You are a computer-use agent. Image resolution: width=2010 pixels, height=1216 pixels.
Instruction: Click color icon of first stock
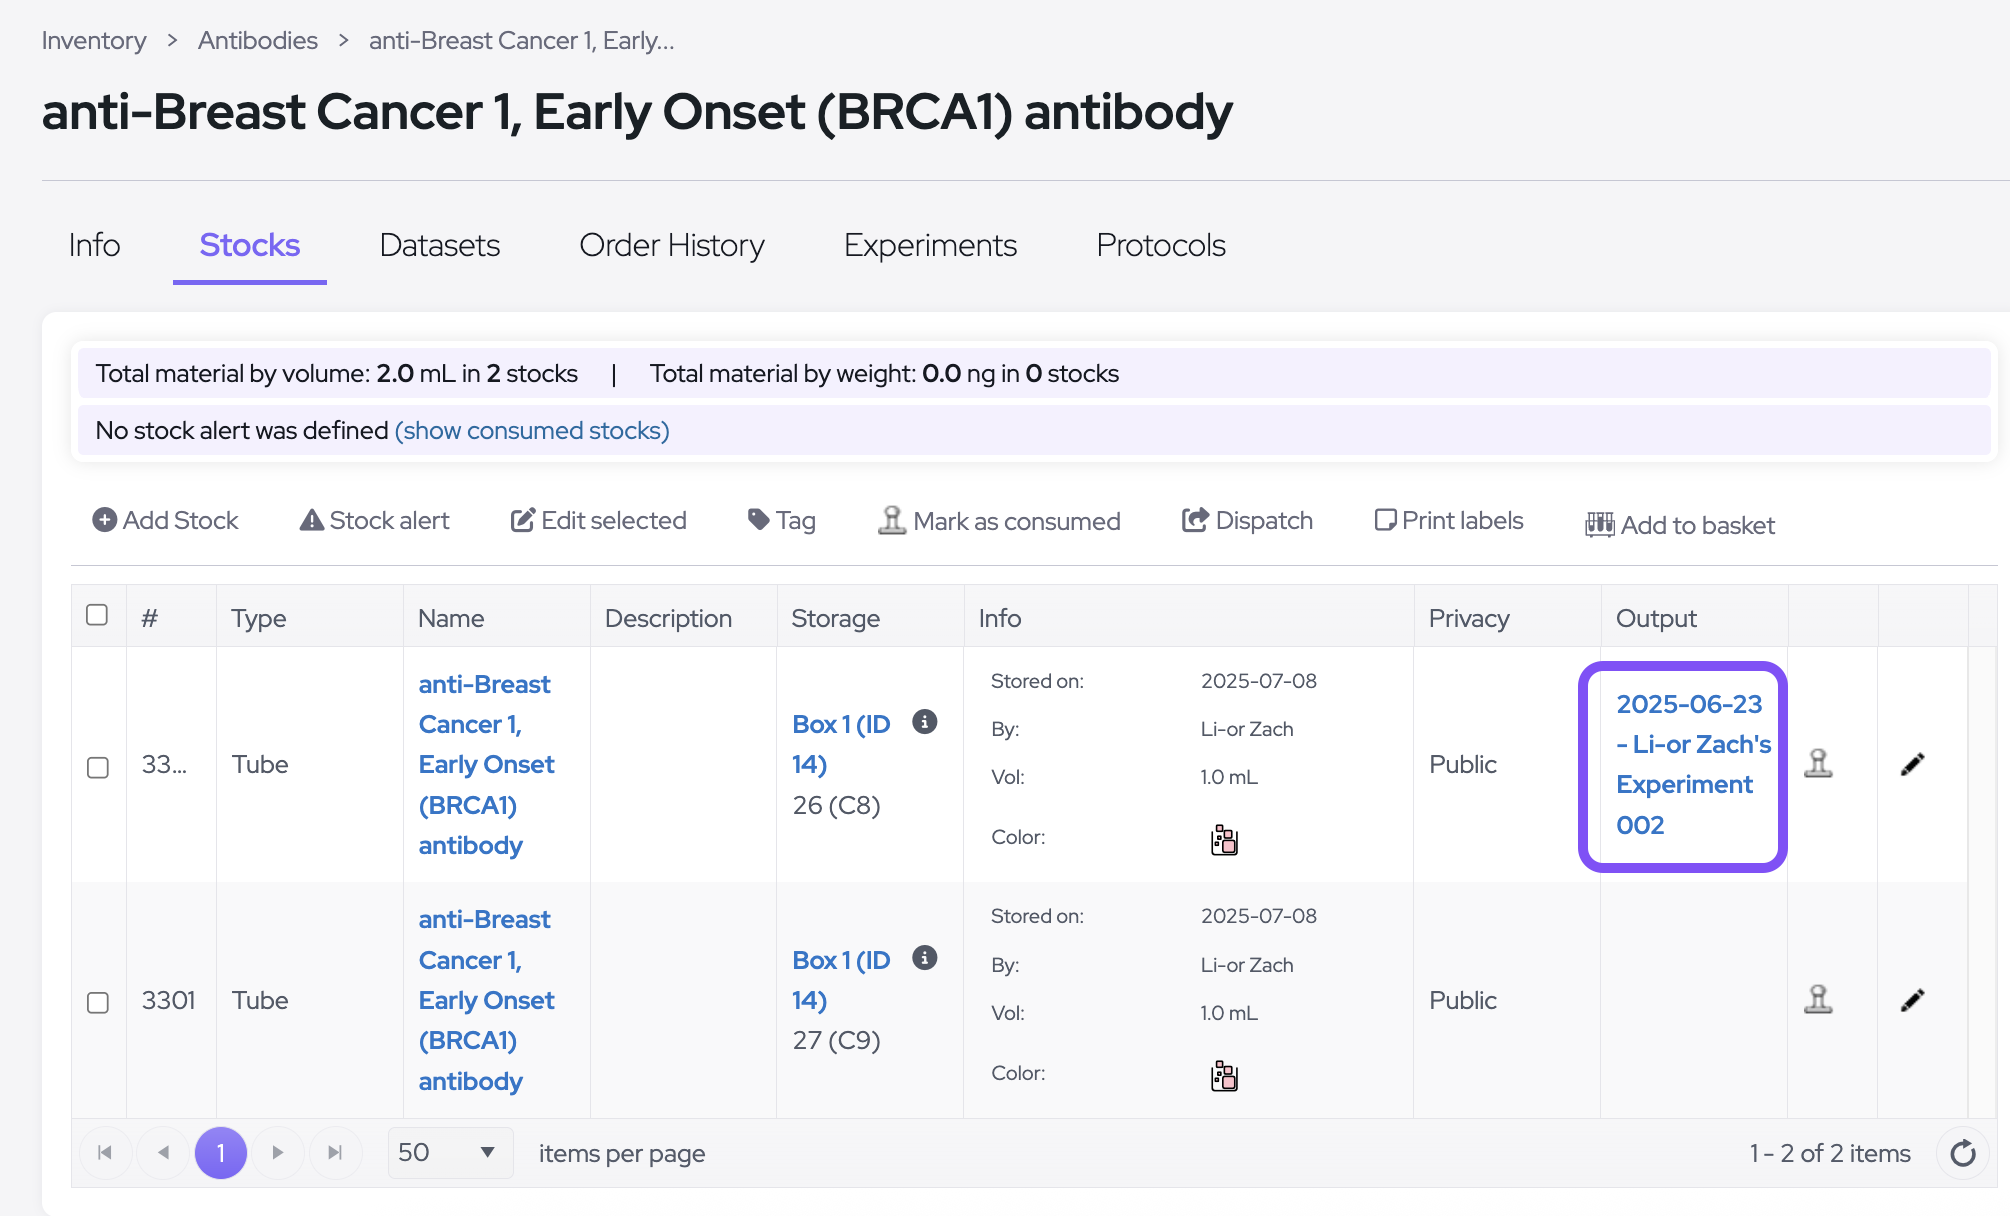pyautogui.click(x=1224, y=840)
